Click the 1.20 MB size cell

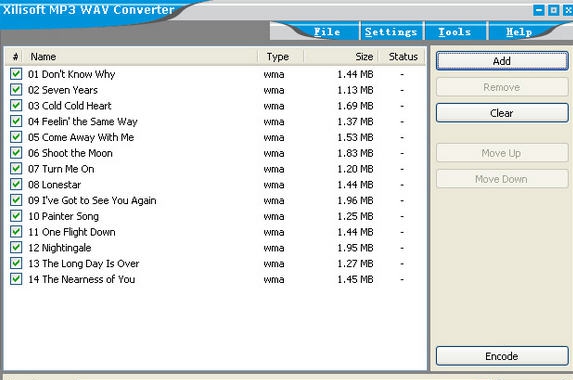click(x=355, y=169)
